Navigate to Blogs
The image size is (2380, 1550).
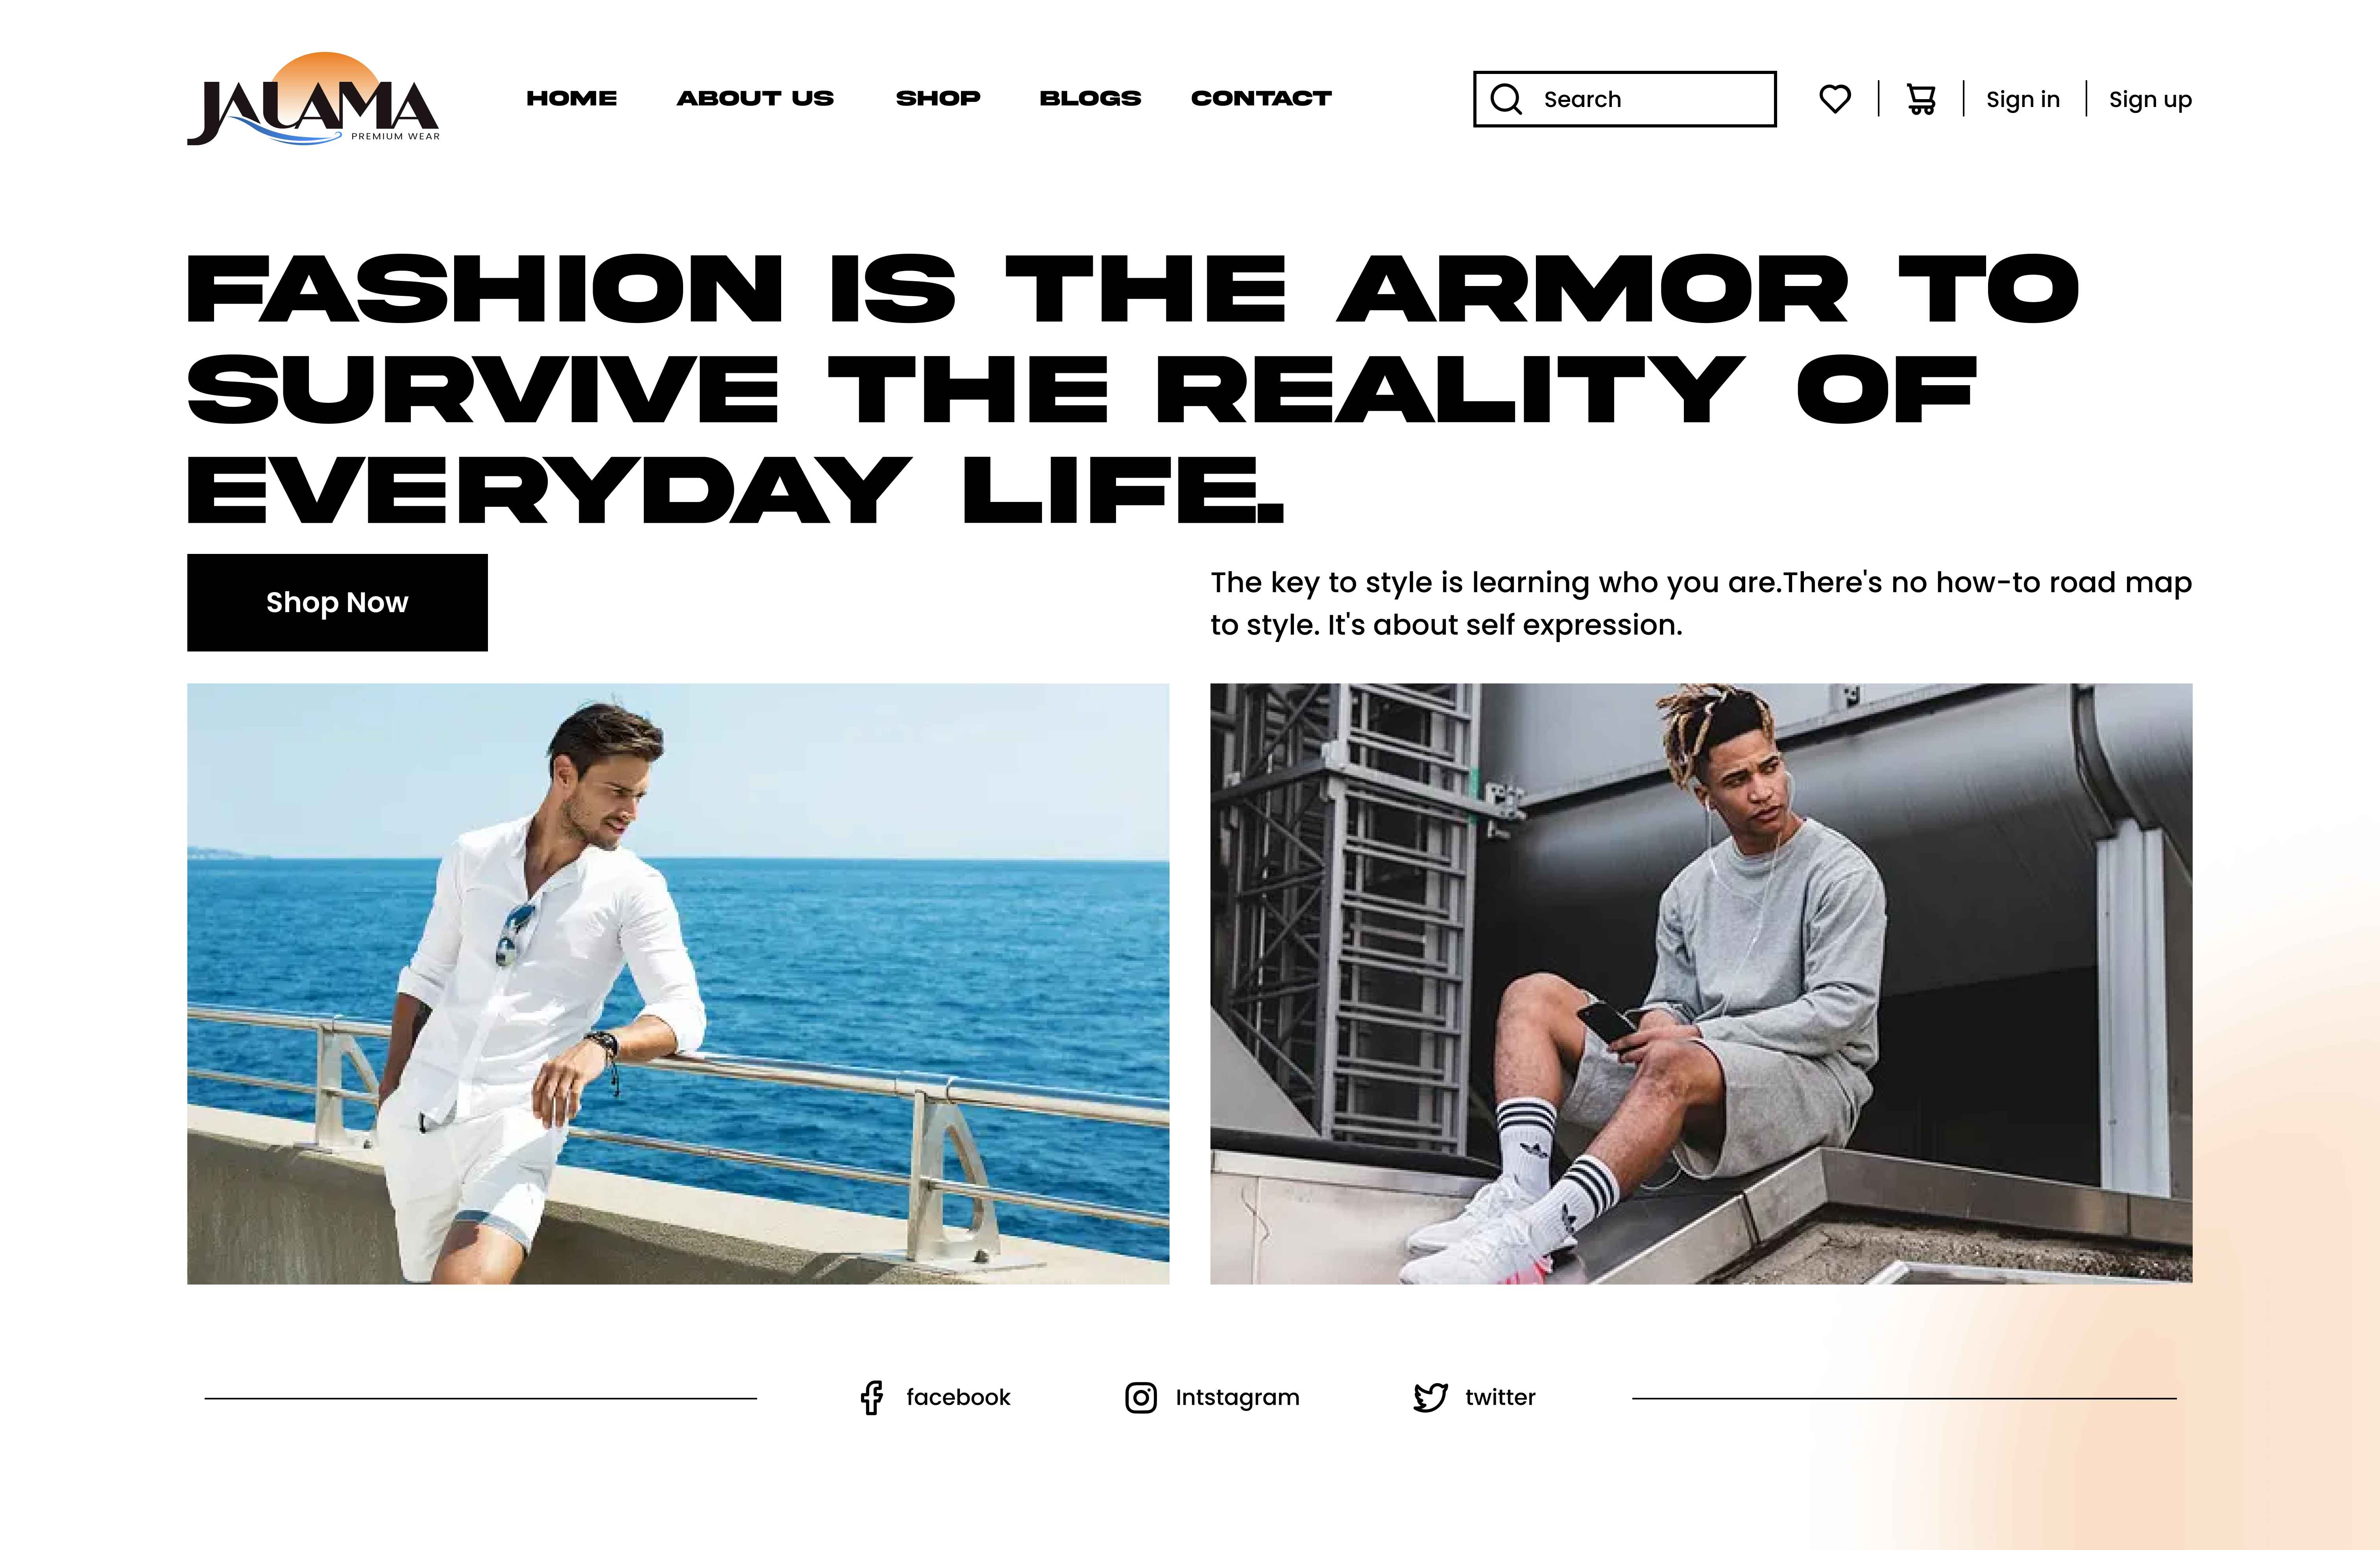pyautogui.click(x=1090, y=98)
